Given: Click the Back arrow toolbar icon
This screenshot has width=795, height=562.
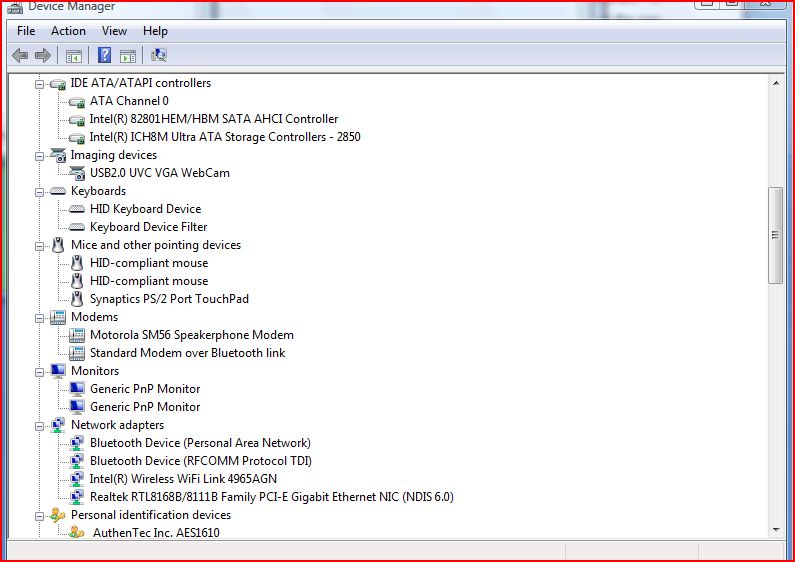Looking at the screenshot, I should pos(20,55).
